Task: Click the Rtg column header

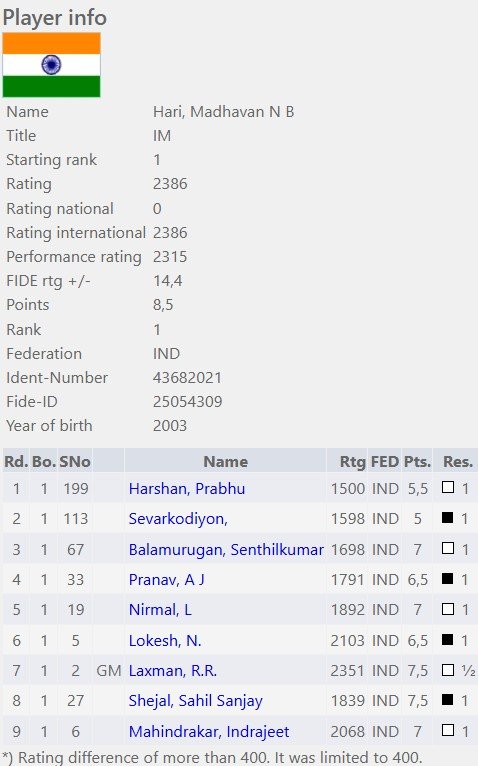Action: 352,462
